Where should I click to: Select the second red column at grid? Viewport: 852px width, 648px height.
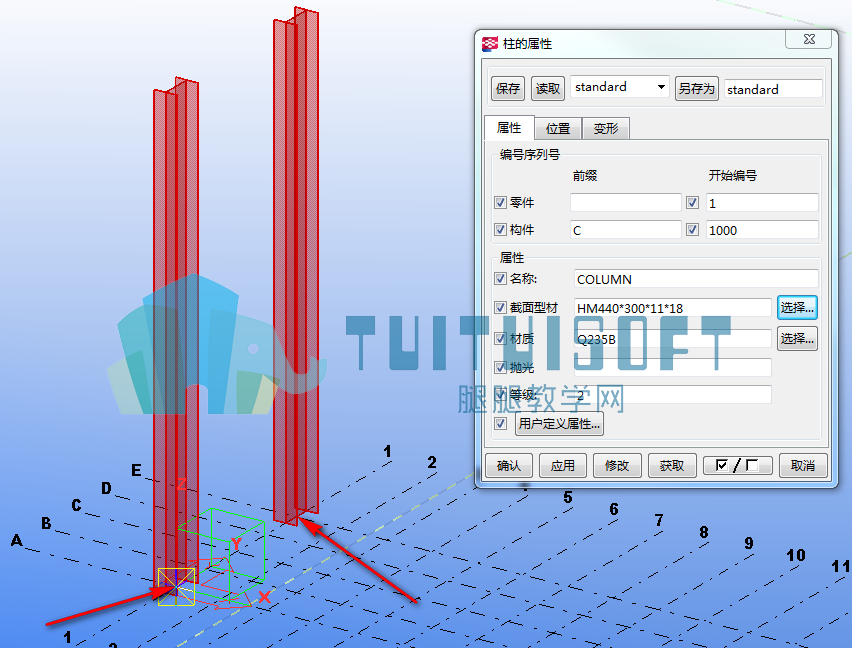pyautogui.click(x=297, y=266)
